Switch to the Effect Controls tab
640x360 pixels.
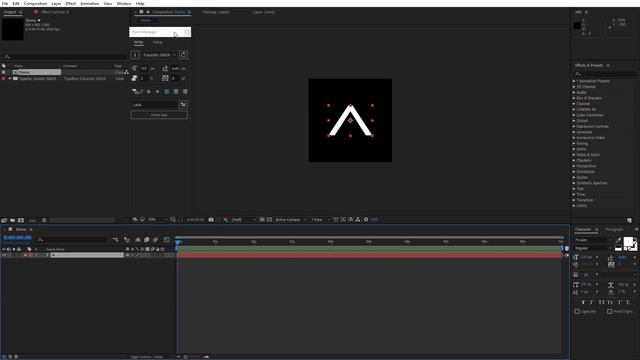55,12
